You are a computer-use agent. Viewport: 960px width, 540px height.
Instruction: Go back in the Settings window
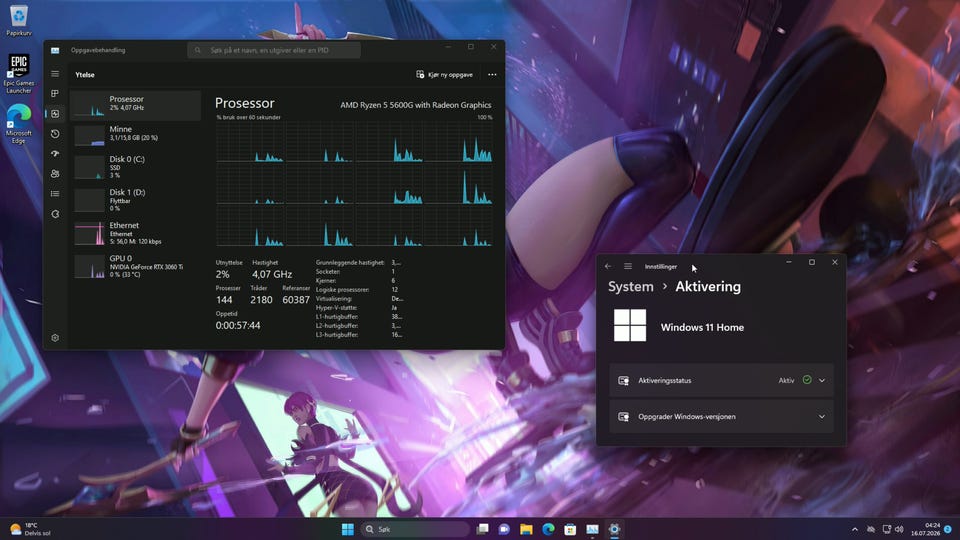608,266
